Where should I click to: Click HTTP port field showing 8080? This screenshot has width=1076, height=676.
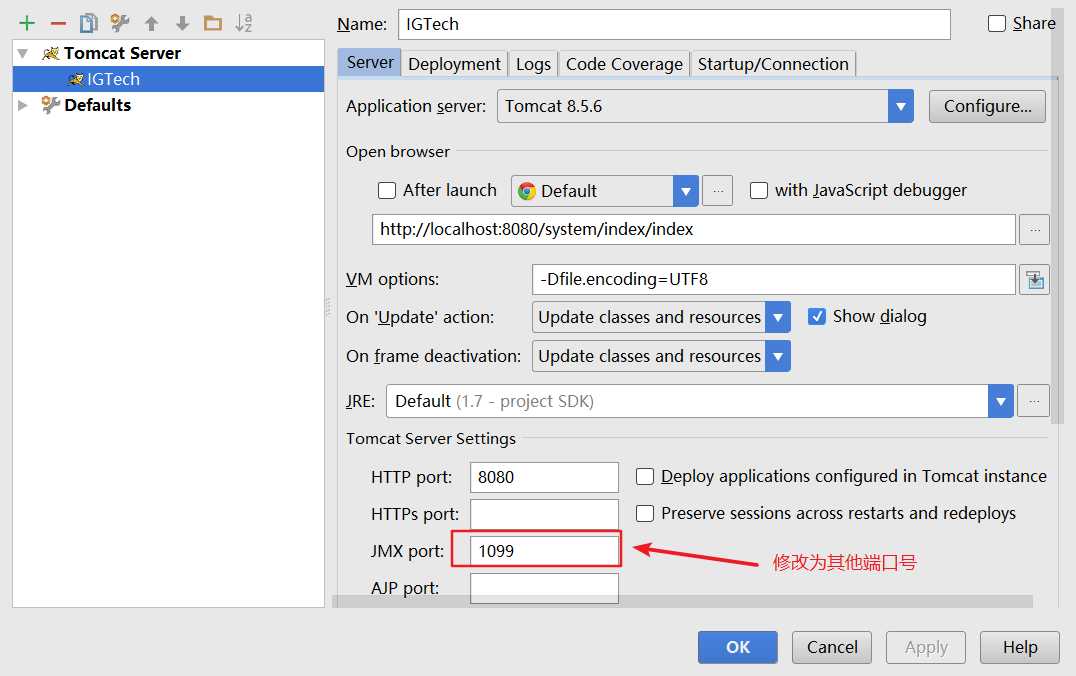(x=544, y=477)
